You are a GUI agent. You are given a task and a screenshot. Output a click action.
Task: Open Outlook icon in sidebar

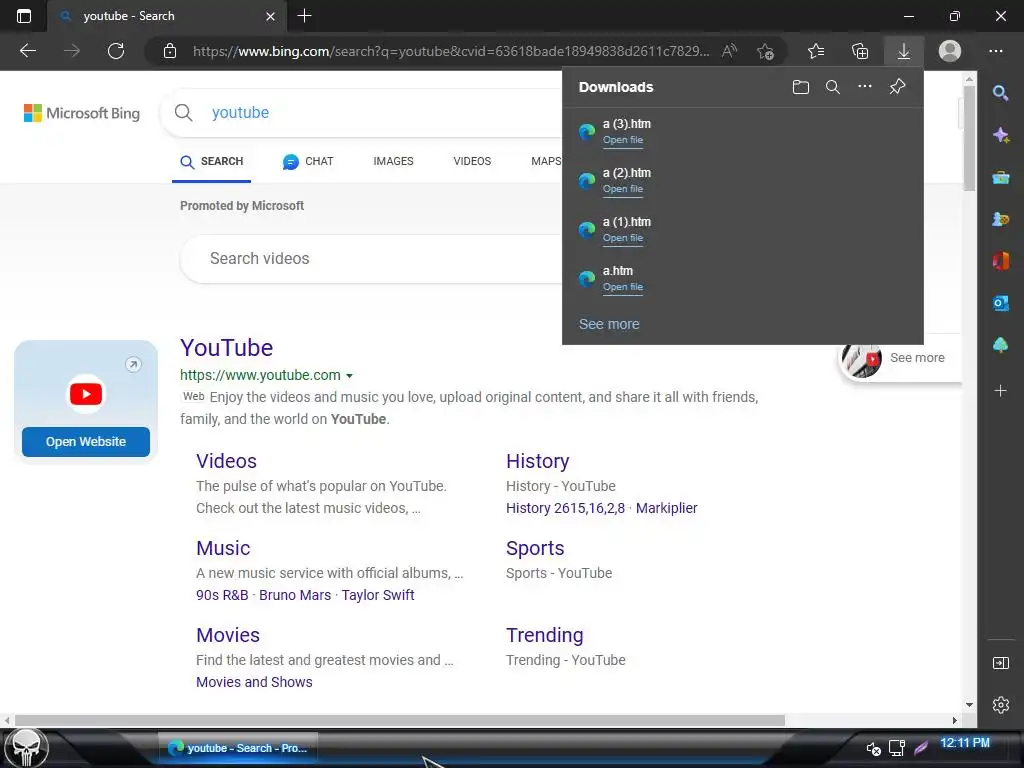pyautogui.click(x=1000, y=302)
